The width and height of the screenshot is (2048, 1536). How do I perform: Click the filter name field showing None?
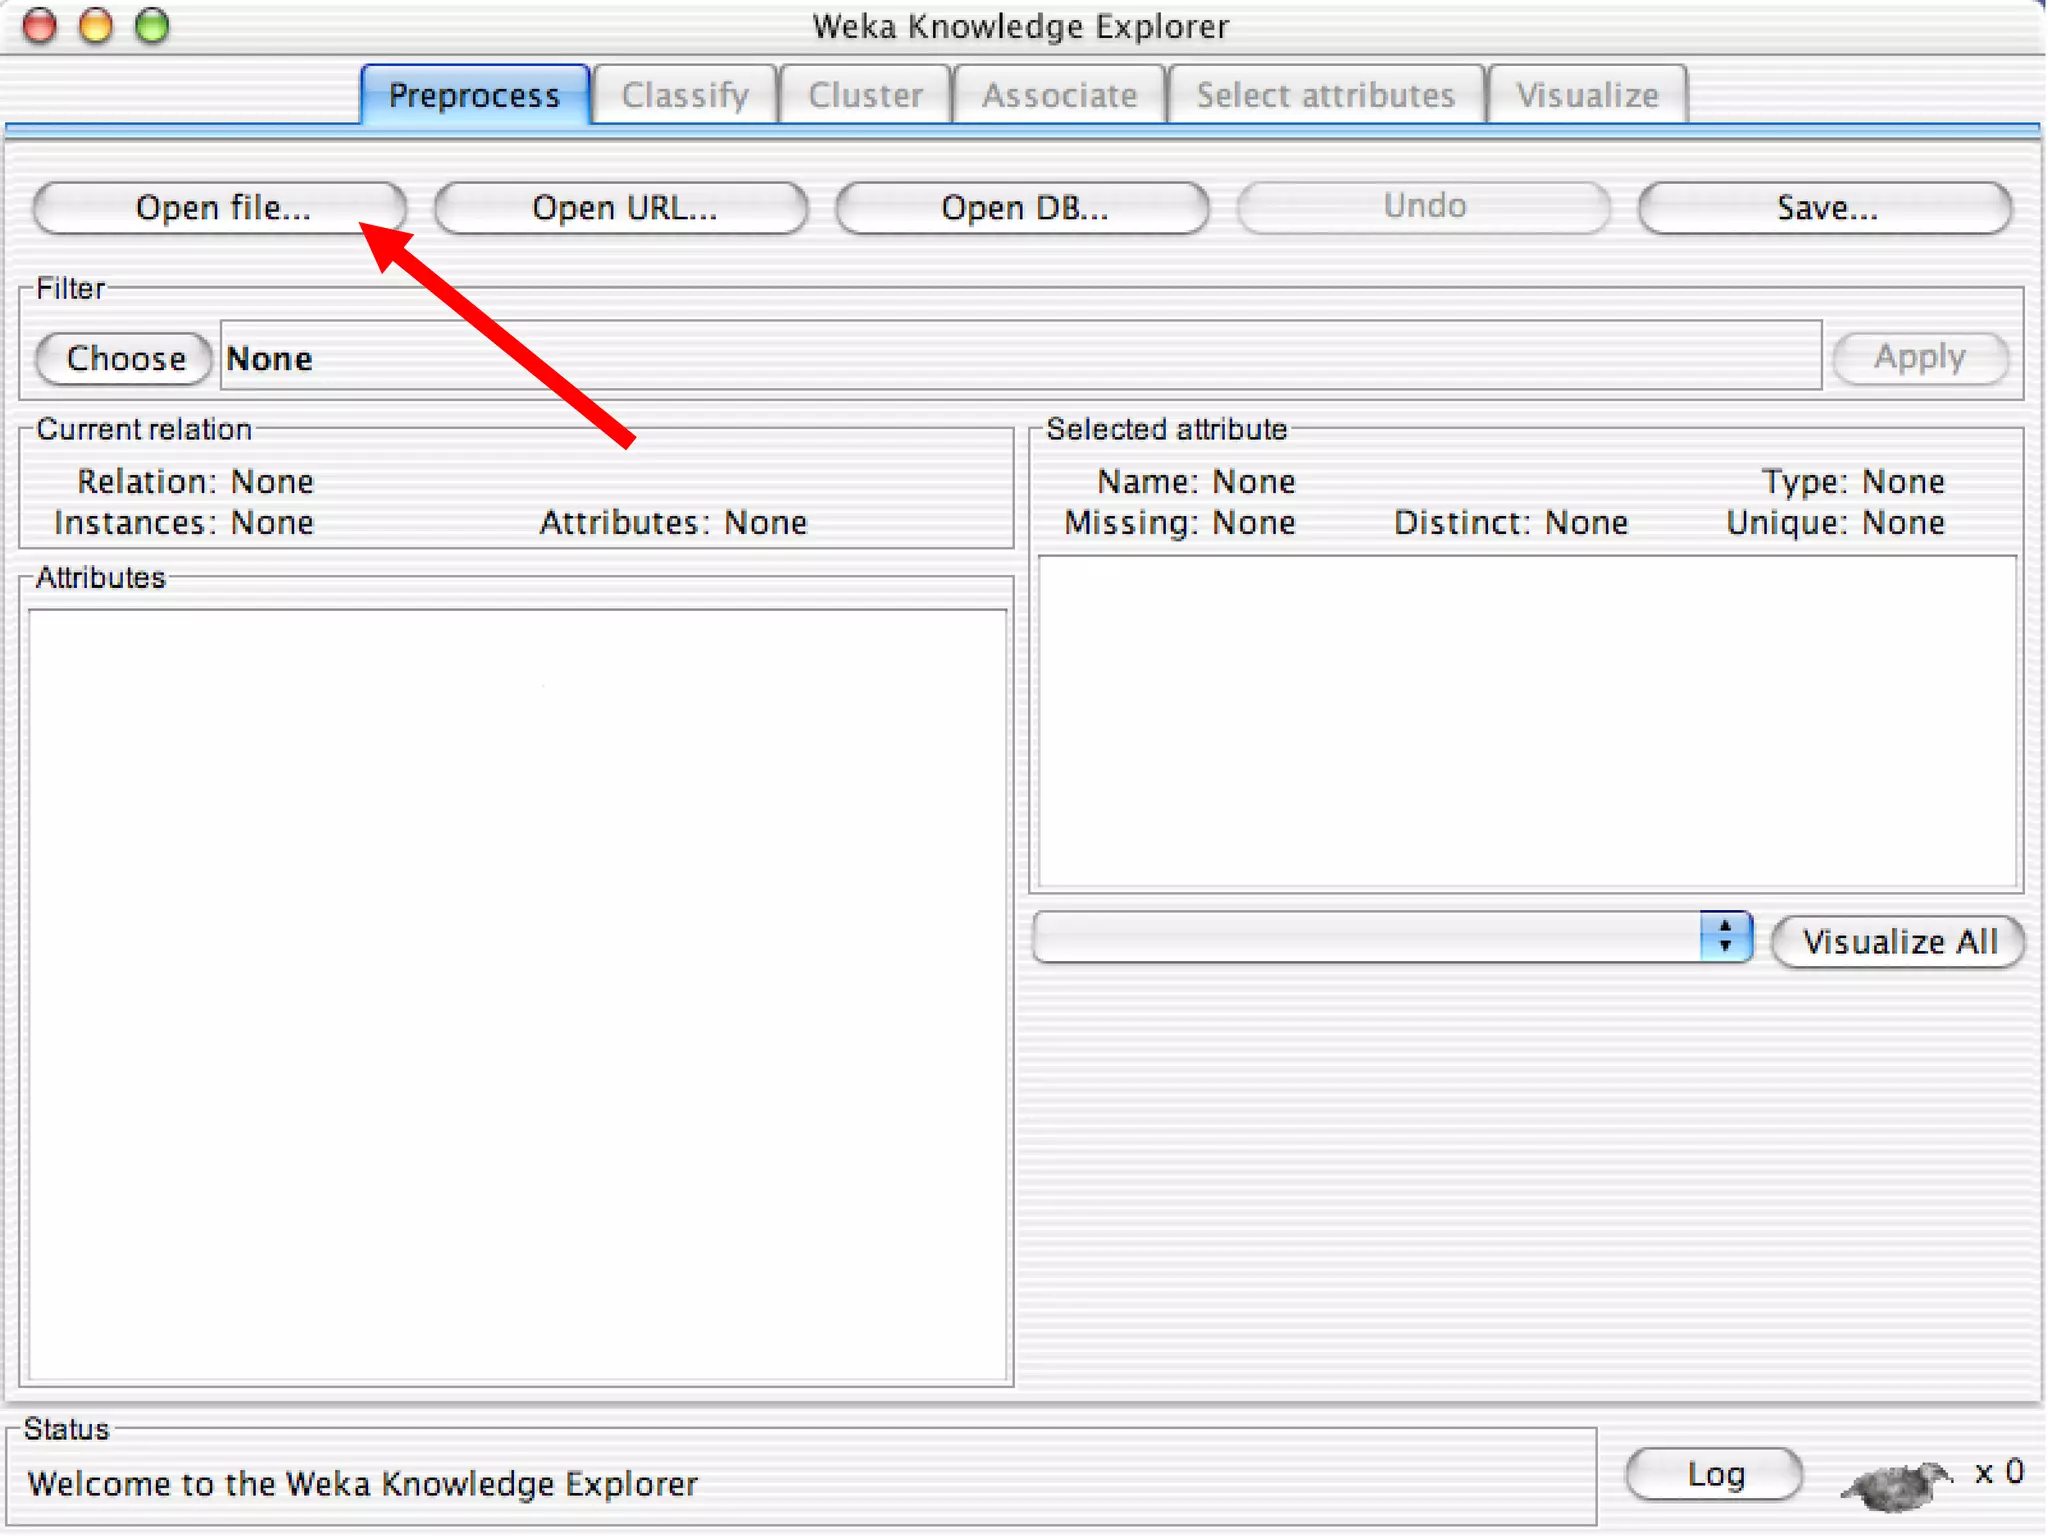pos(1020,357)
